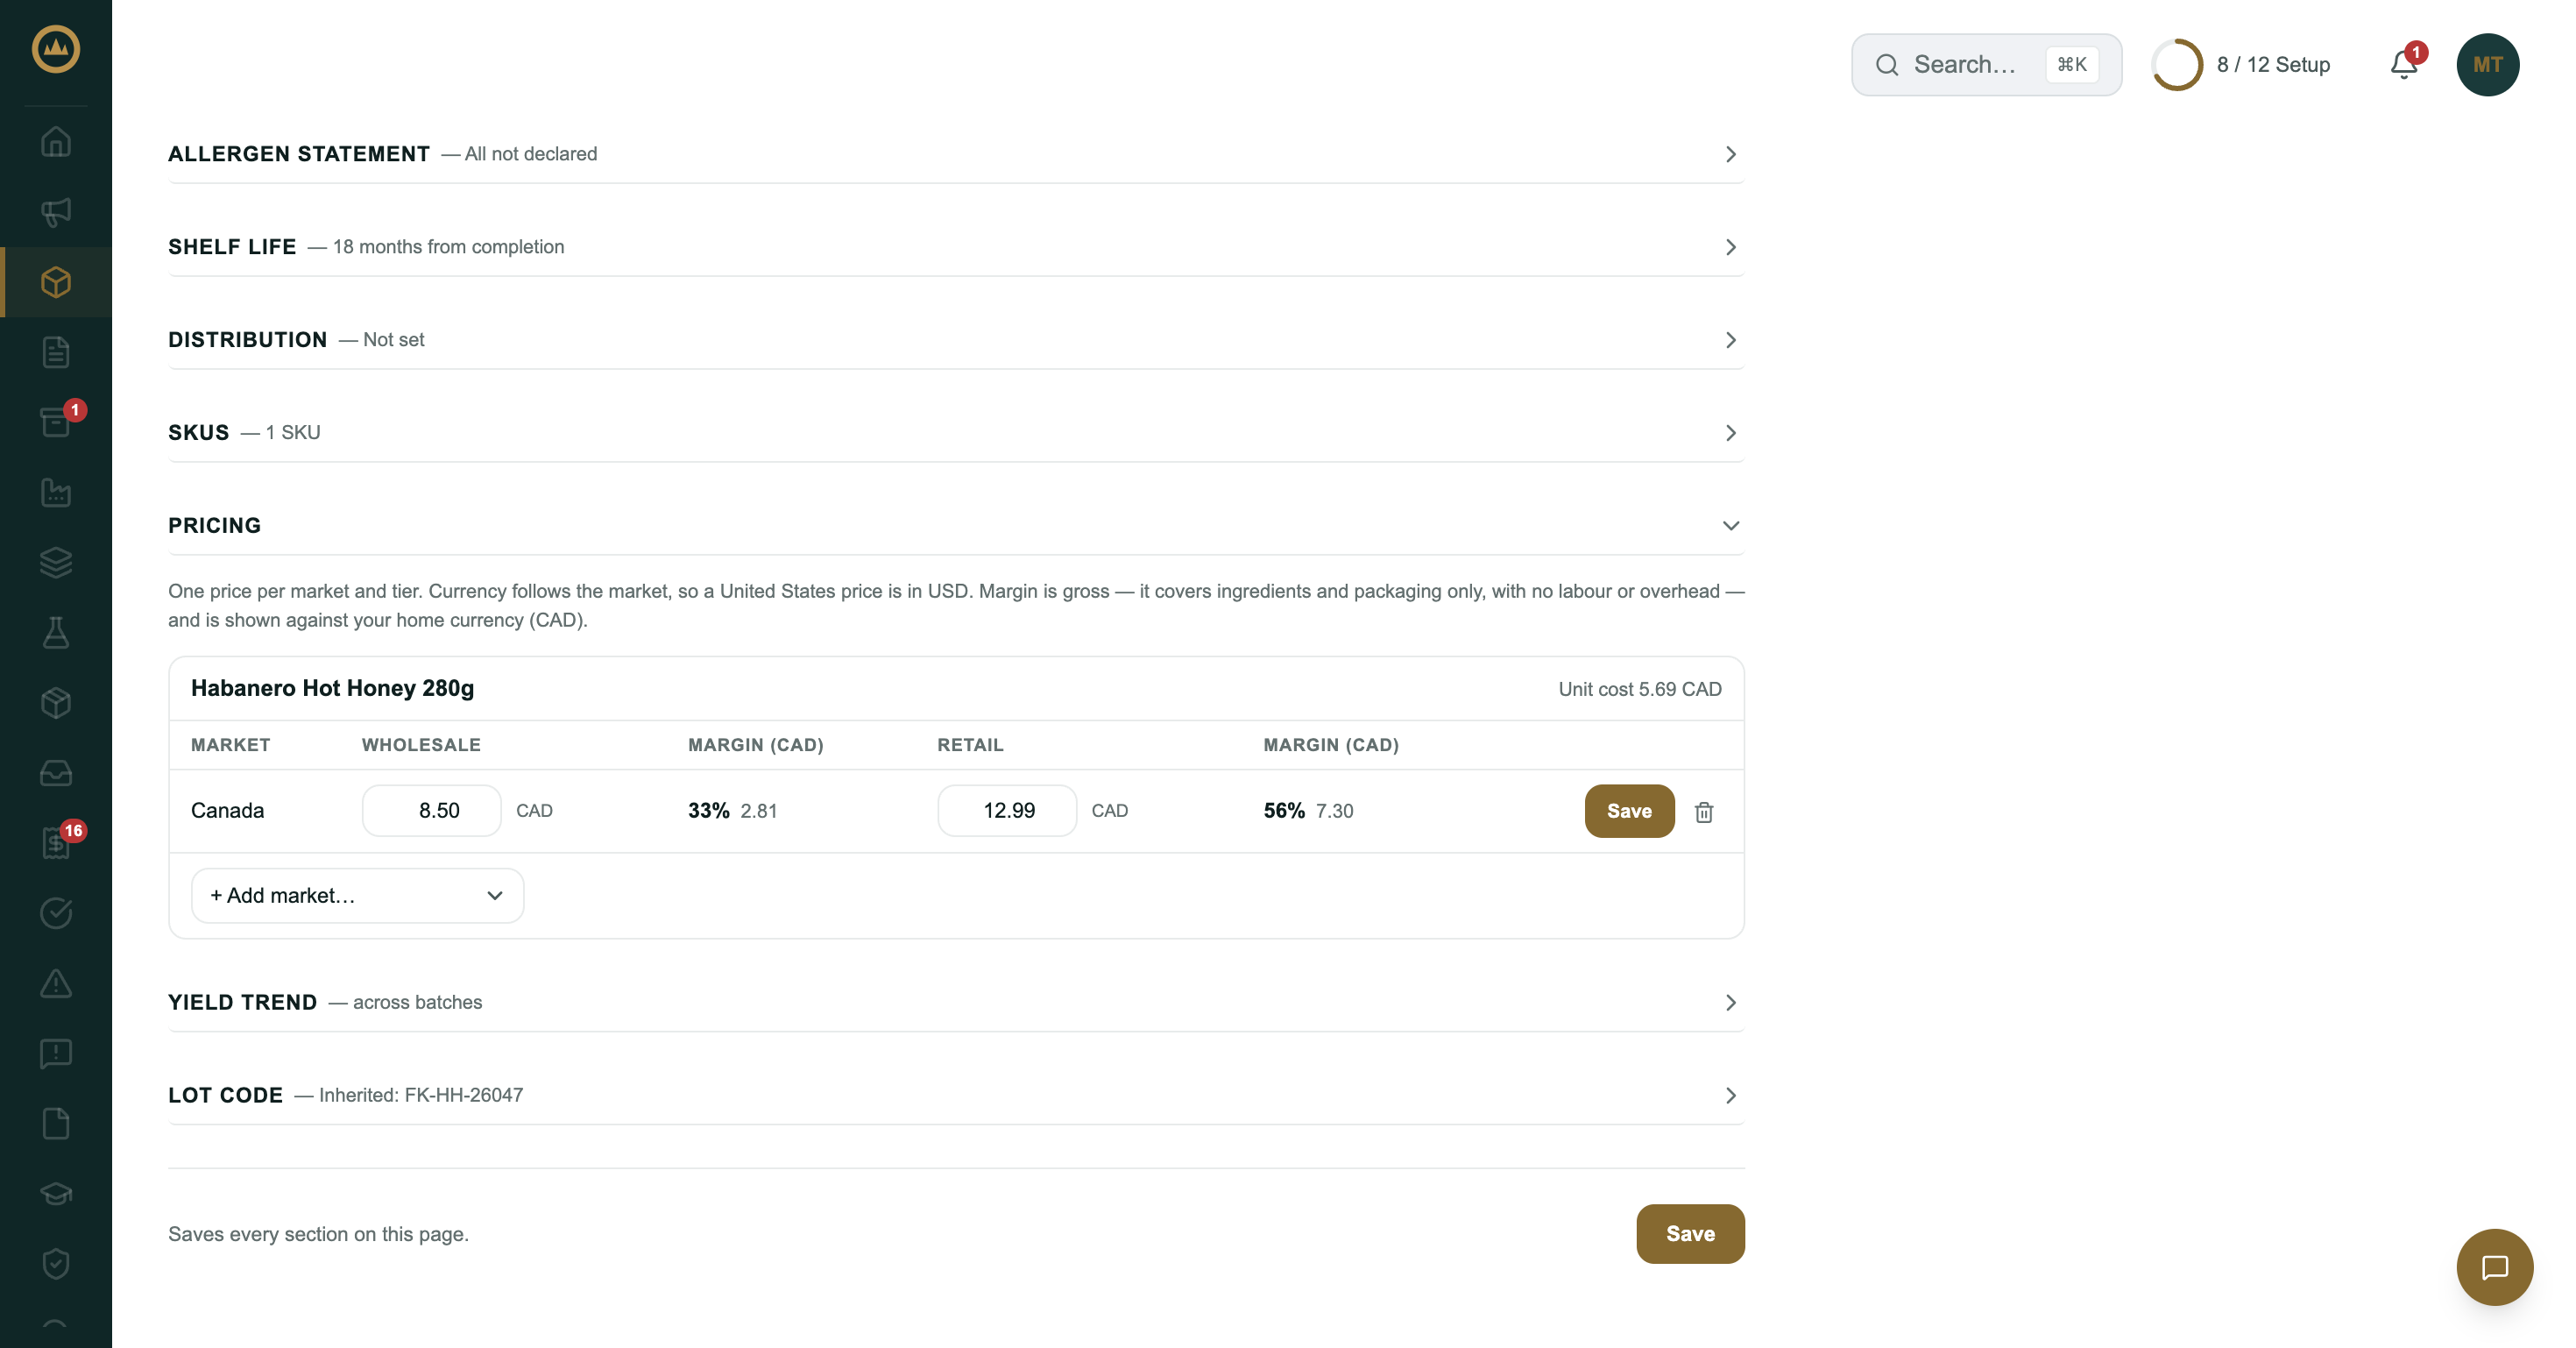The height and width of the screenshot is (1348, 2576).
Task: Expand the Yield Trend section
Action: tap(956, 1002)
